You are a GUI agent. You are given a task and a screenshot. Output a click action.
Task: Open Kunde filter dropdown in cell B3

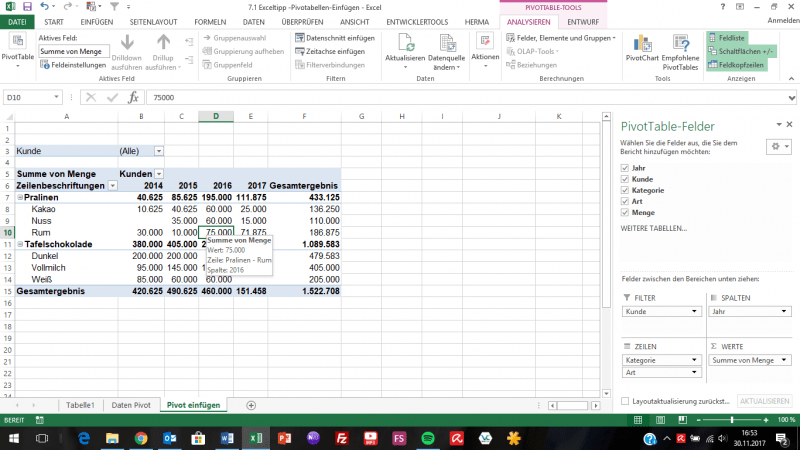(x=159, y=151)
